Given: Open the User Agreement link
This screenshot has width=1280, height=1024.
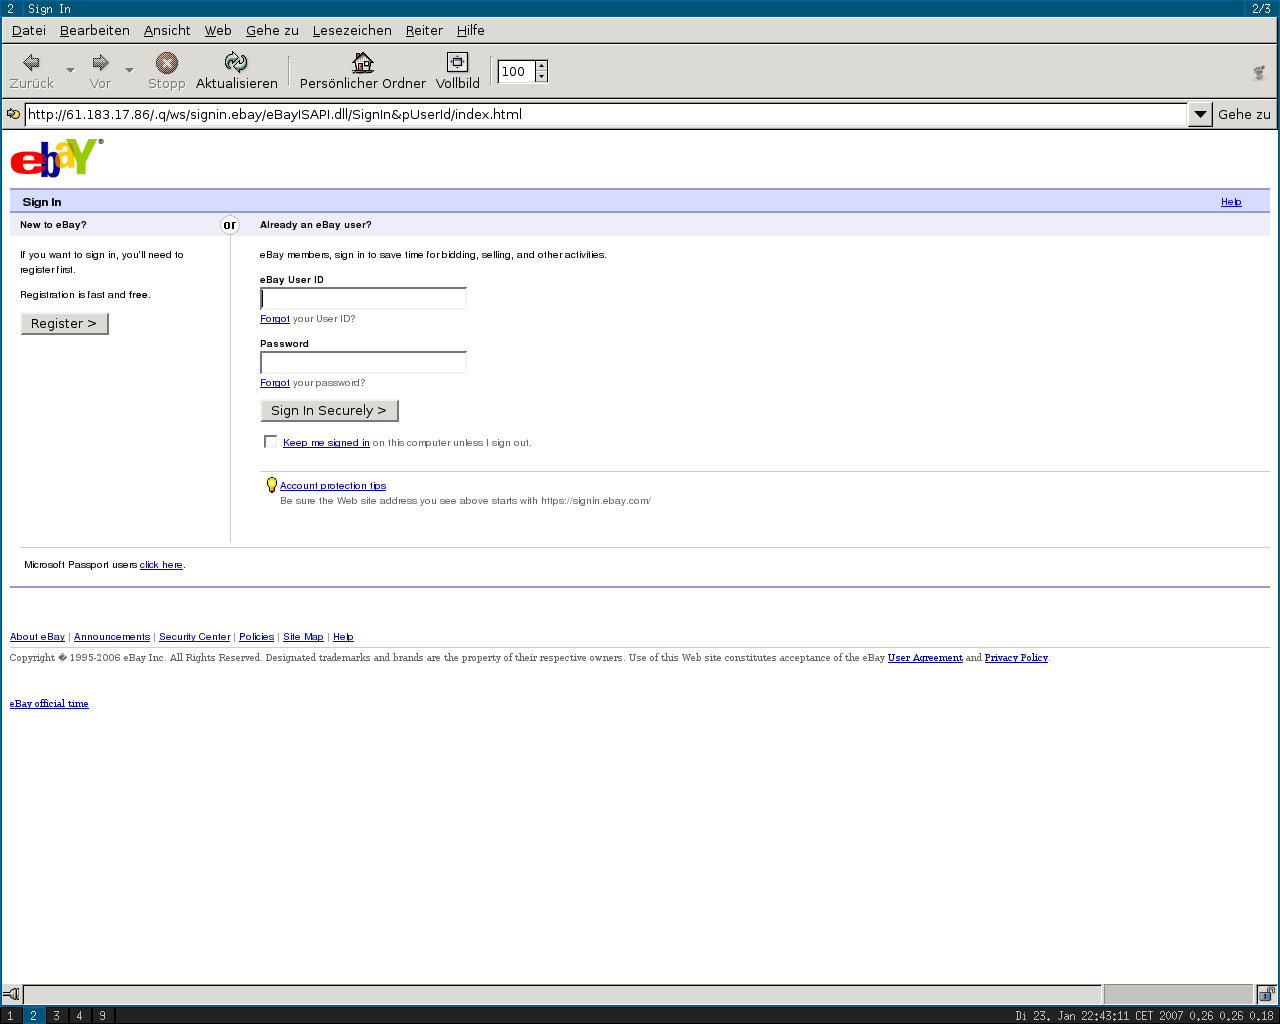Looking at the screenshot, I should coord(925,658).
